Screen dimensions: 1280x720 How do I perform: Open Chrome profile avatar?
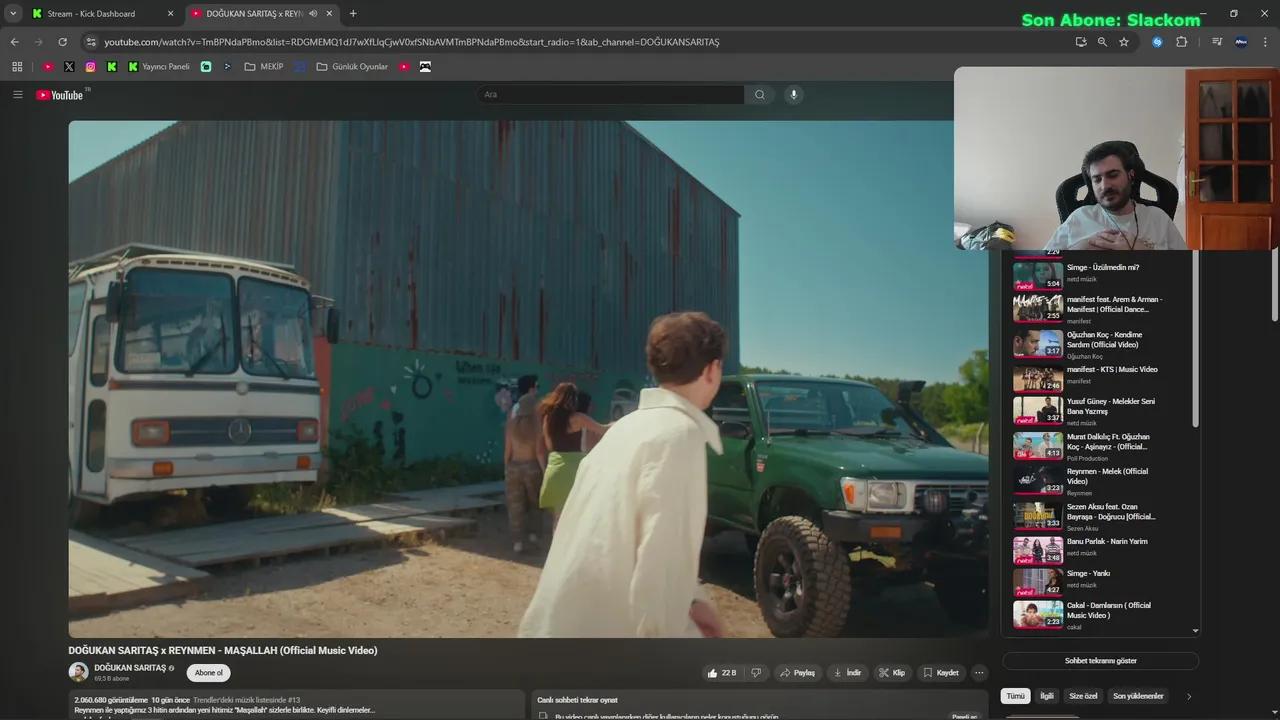[1241, 42]
